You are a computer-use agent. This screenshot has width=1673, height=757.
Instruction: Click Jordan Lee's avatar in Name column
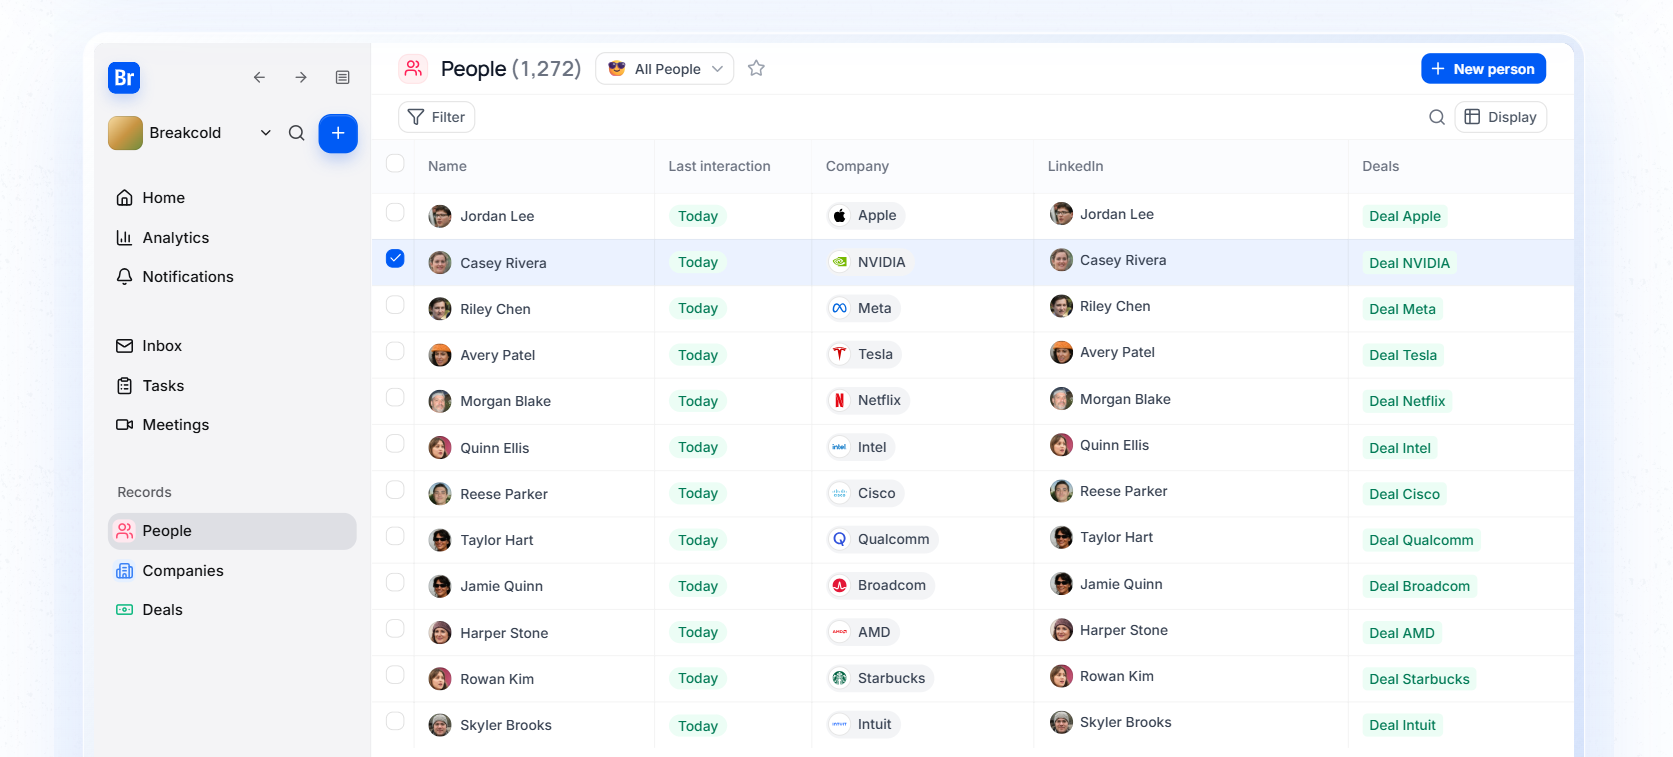point(440,216)
